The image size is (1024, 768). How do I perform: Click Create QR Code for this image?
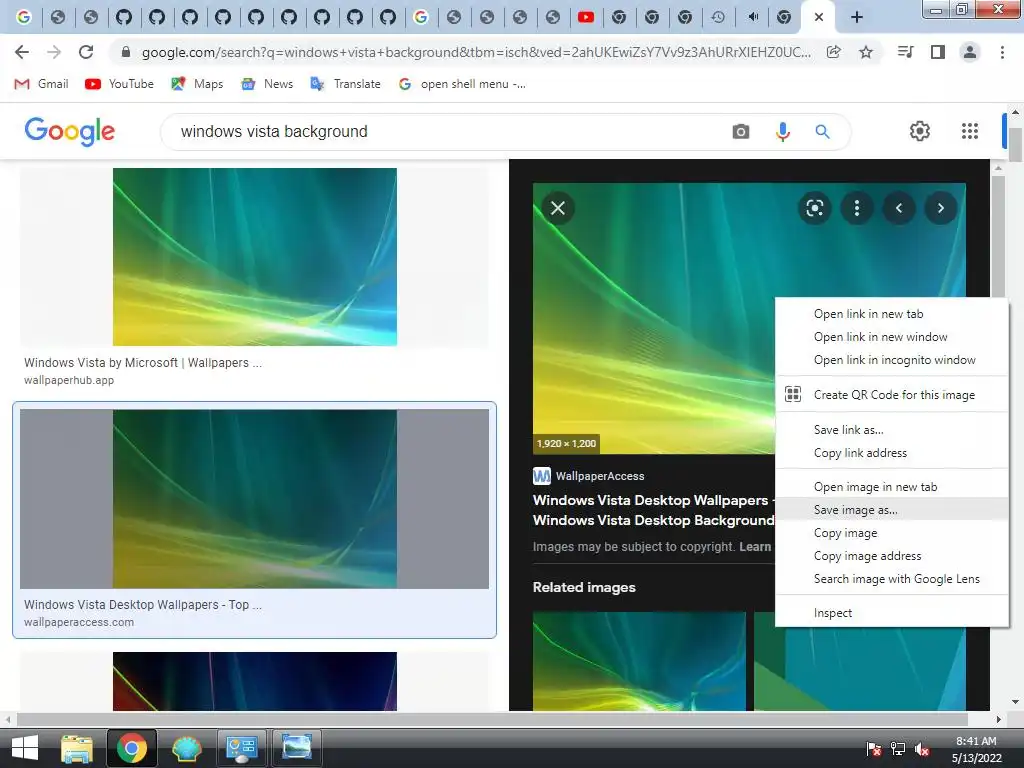[891, 394]
